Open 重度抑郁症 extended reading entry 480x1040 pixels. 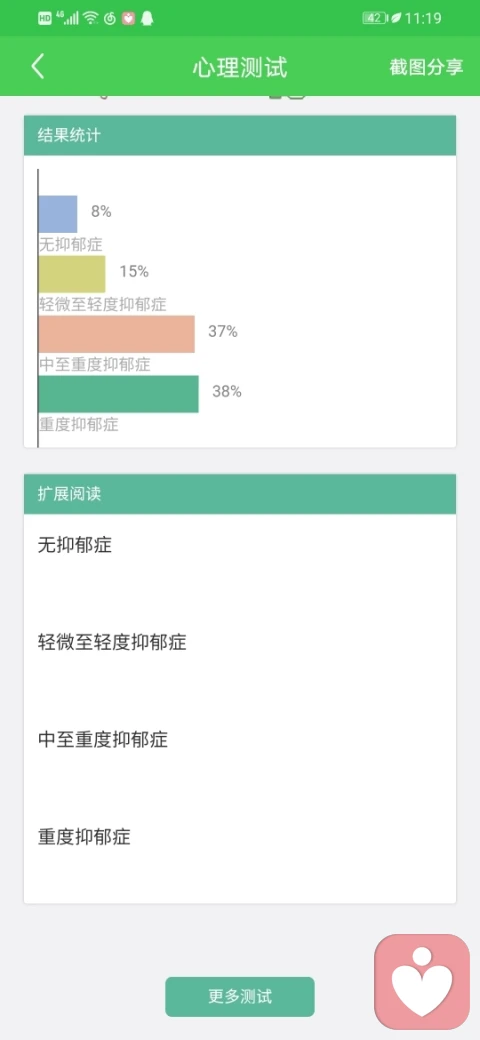(x=84, y=836)
